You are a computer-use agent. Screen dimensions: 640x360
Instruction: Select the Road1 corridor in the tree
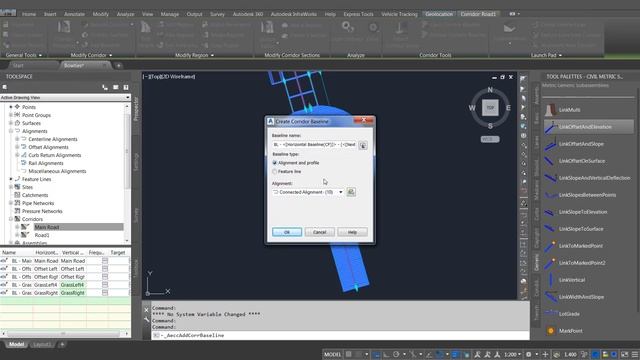pyautogui.click(x=42, y=235)
